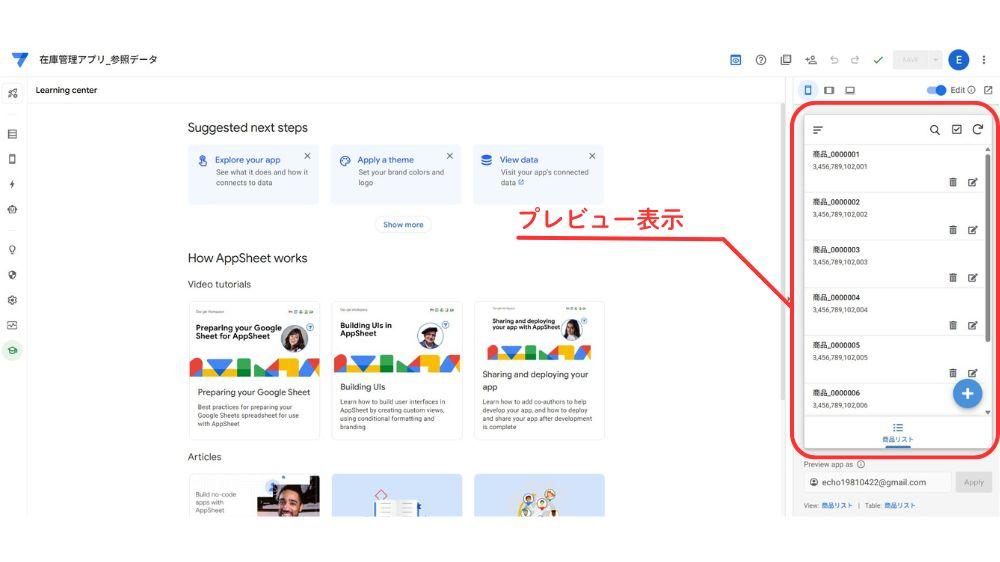Open Building UIs video tutorial

(397, 370)
